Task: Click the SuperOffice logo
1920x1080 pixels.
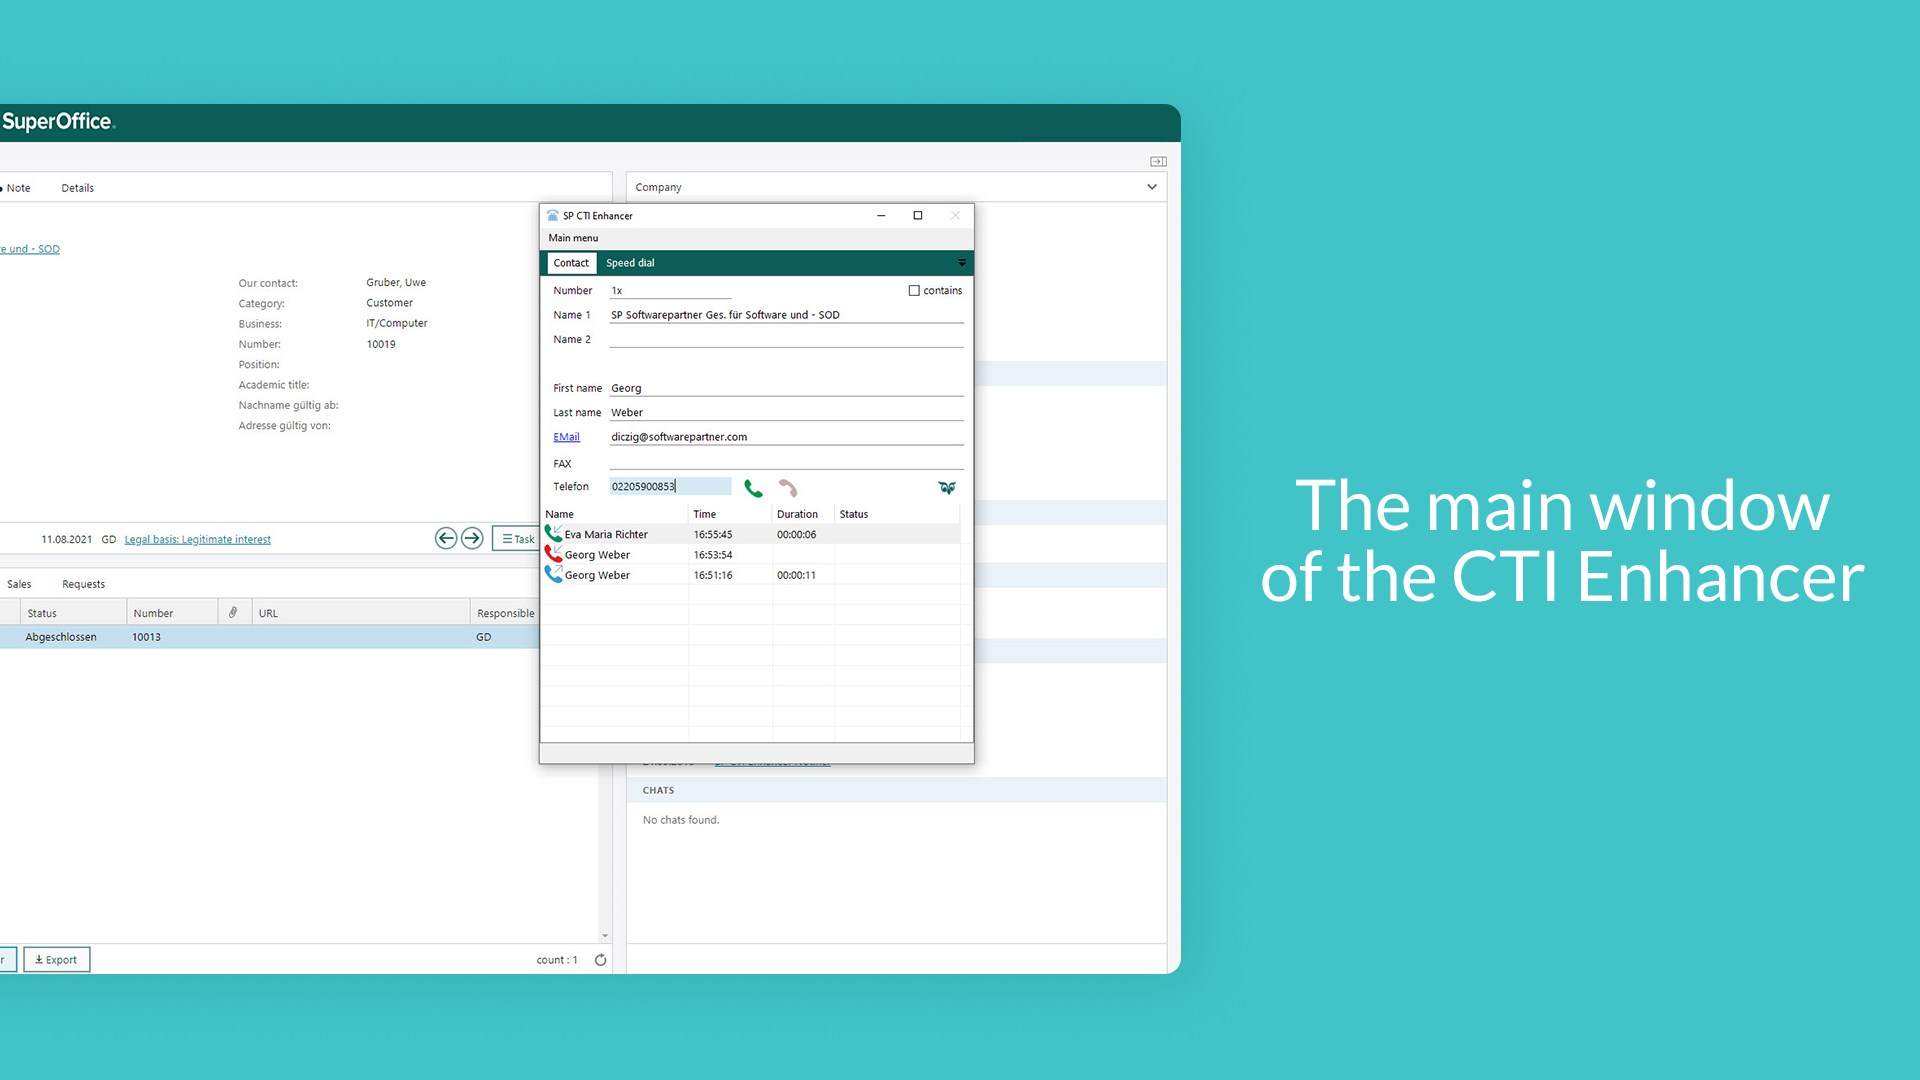Action: (58, 122)
